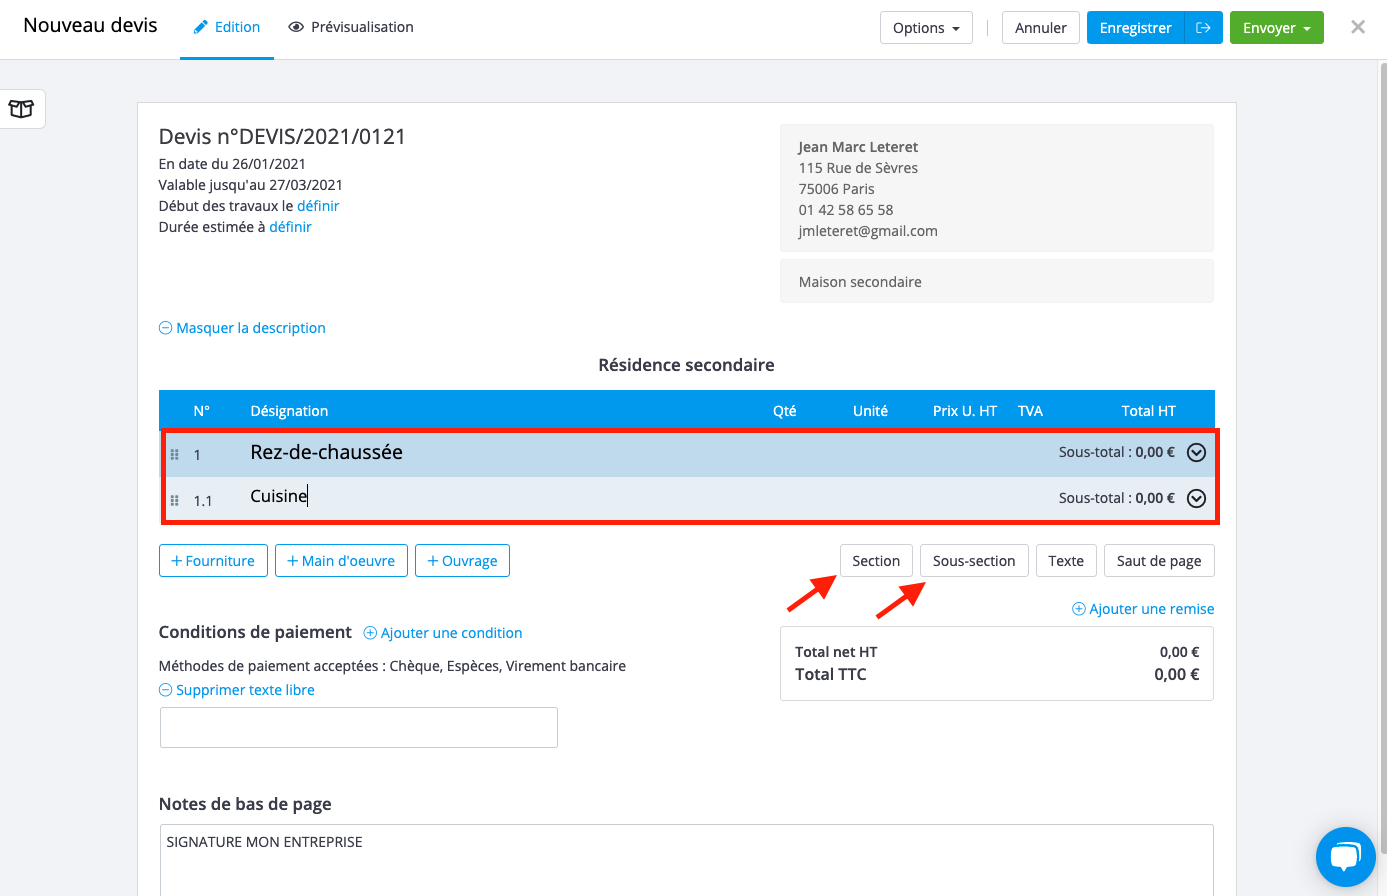The width and height of the screenshot is (1387, 896).
Task: Add a new Sous-section
Action: tap(974, 561)
